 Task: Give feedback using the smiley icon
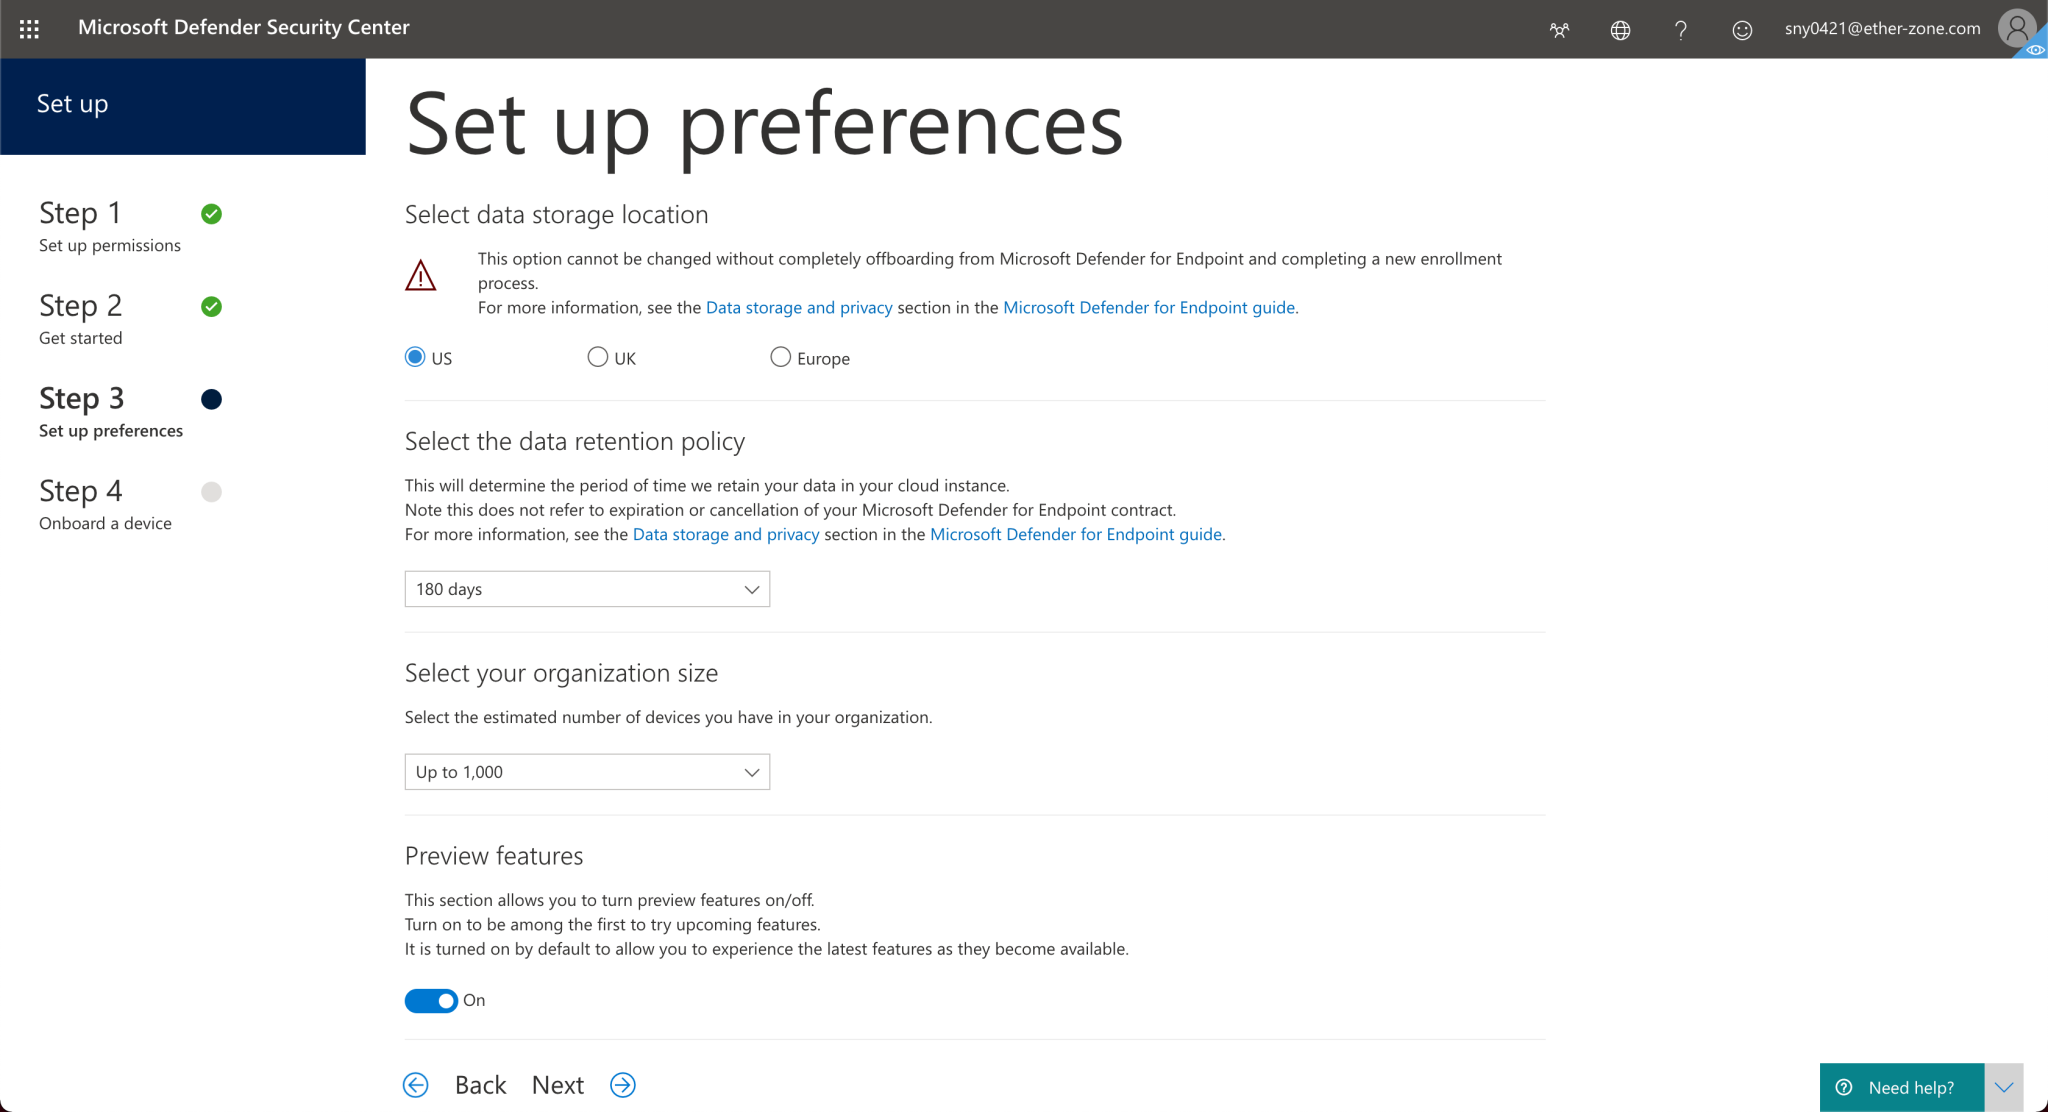point(1742,29)
